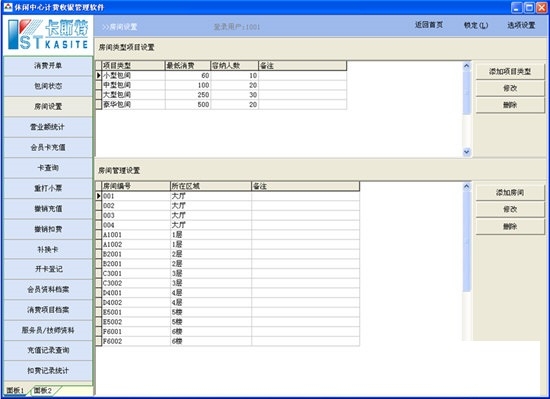Switch to 面板2 tab
Image resolution: width=550 pixels, height=399 pixels.
click(x=43, y=391)
